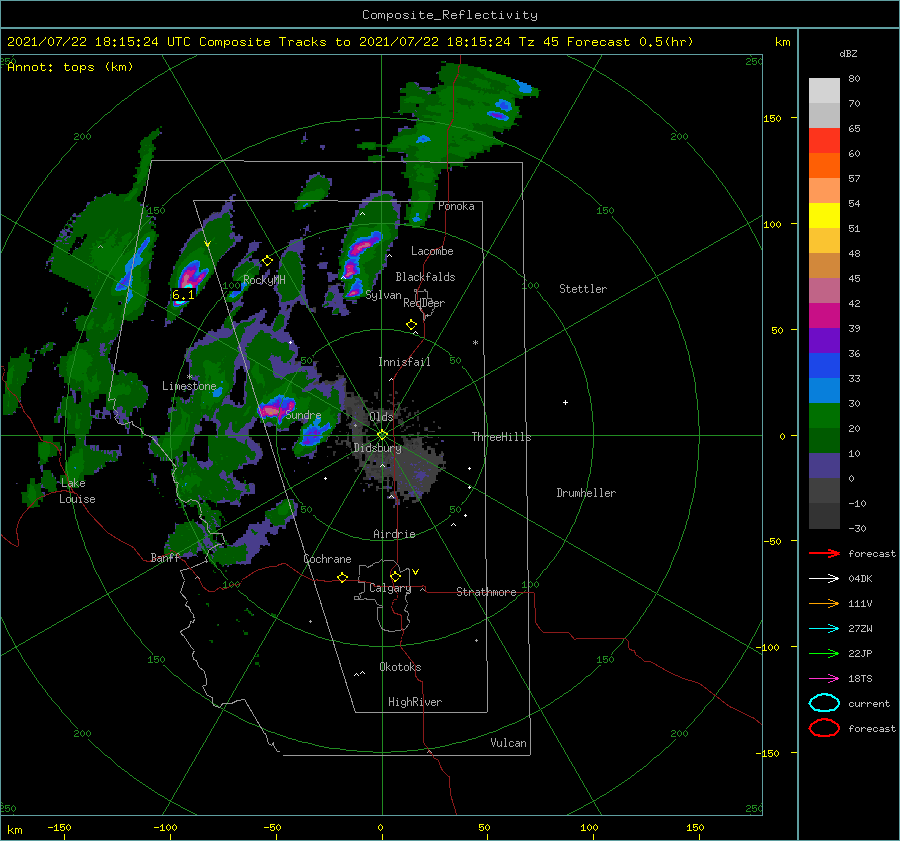
Task: Click the Composite_Reflectivity title
Action: [449, 15]
